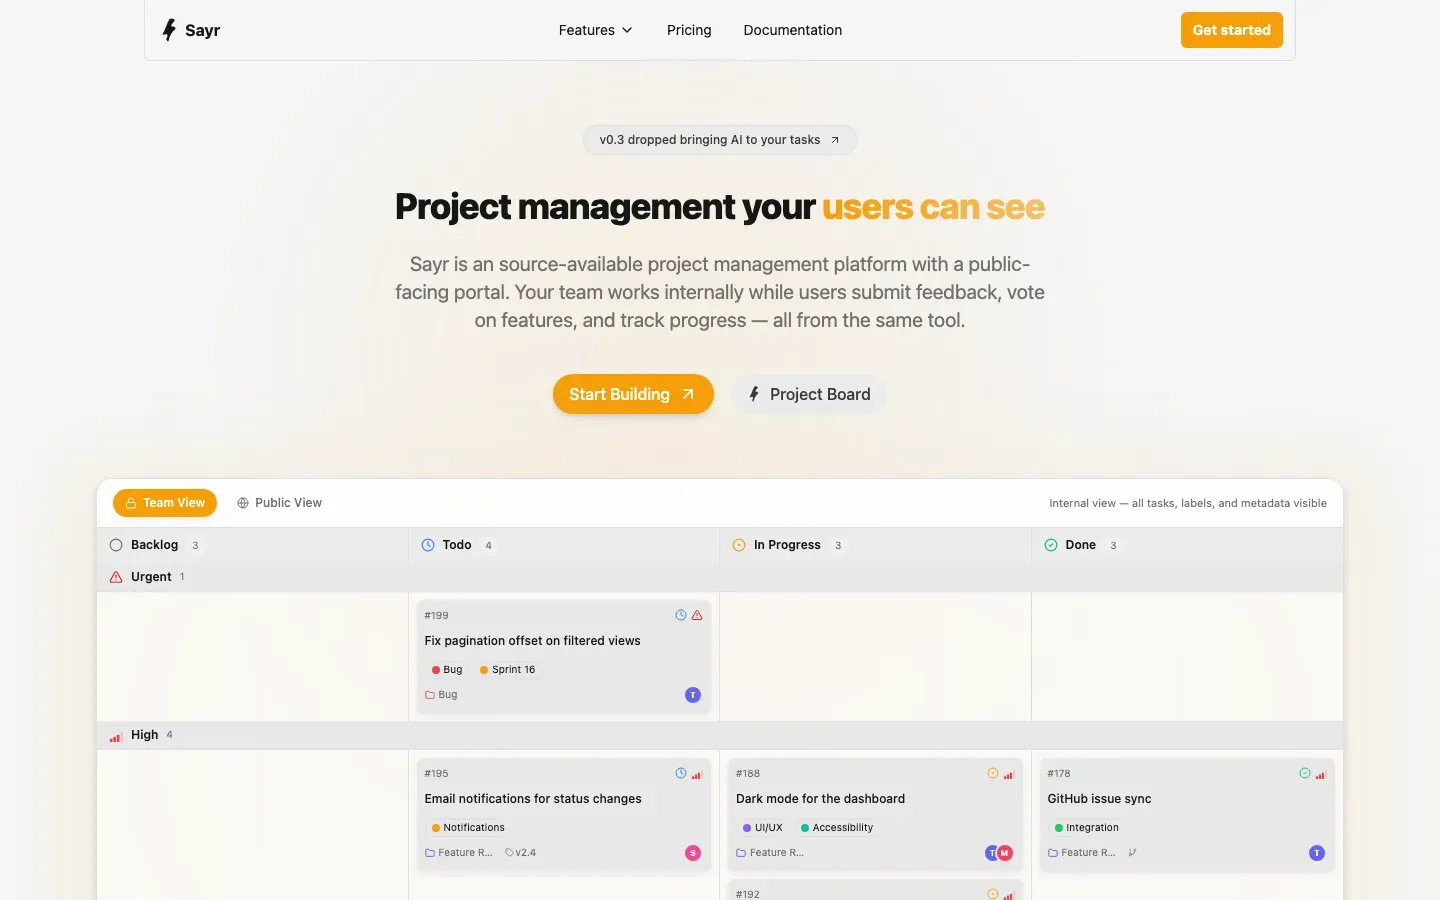Click the Feature R... folder on card #178
The image size is (1440, 900).
(1082, 853)
